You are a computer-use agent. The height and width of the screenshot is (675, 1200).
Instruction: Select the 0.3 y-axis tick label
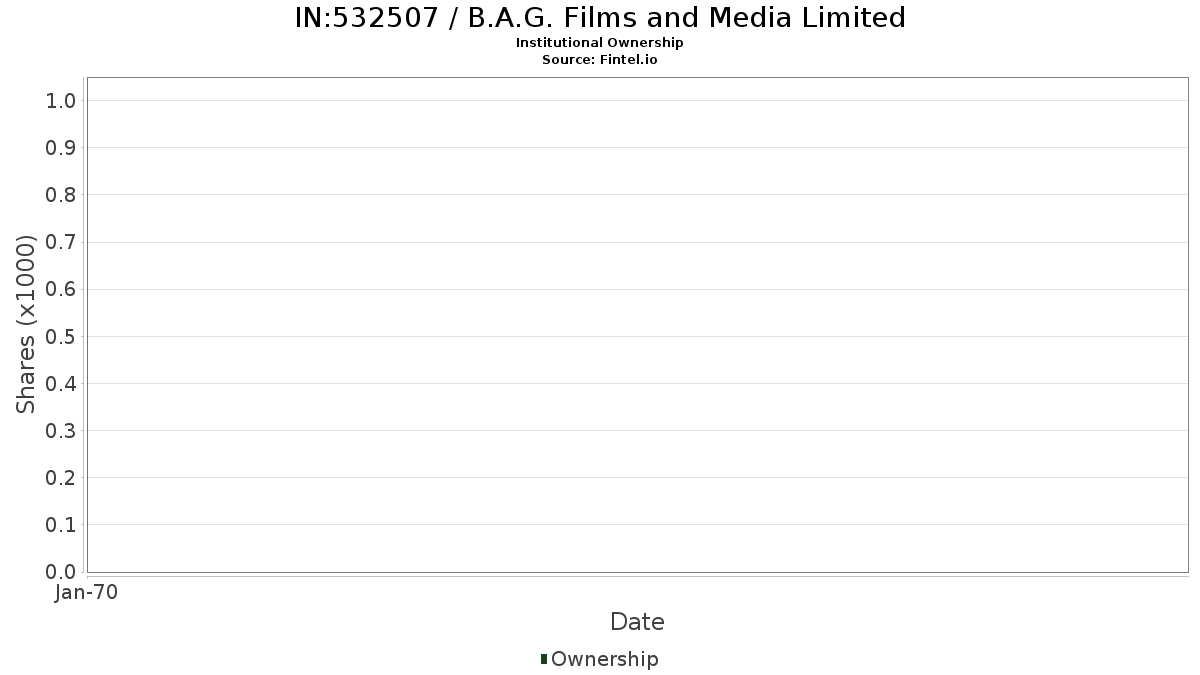click(61, 431)
